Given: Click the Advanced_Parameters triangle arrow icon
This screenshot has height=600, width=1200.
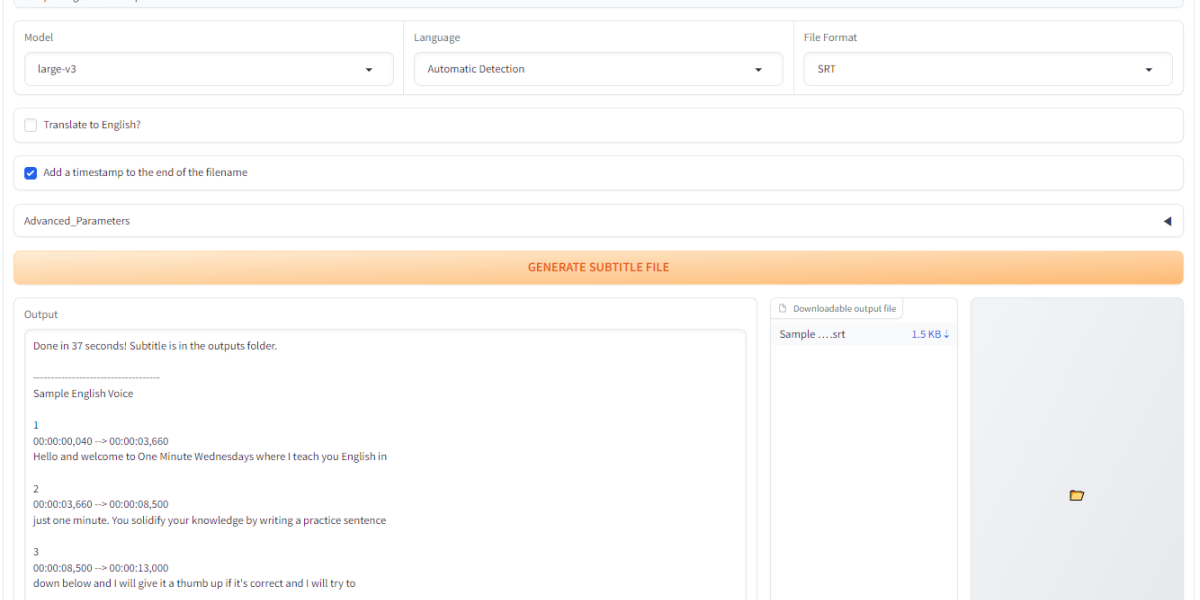Looking at the screenshot, I should pos(1167,221).
